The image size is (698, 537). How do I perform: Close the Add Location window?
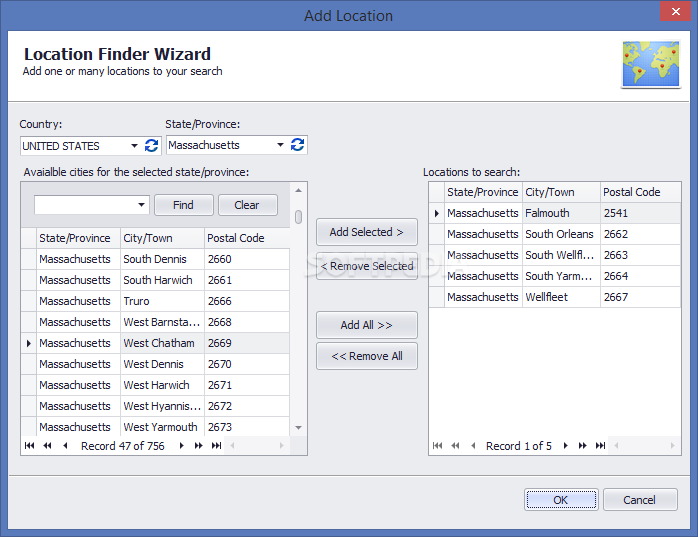[x=675, y=11]
